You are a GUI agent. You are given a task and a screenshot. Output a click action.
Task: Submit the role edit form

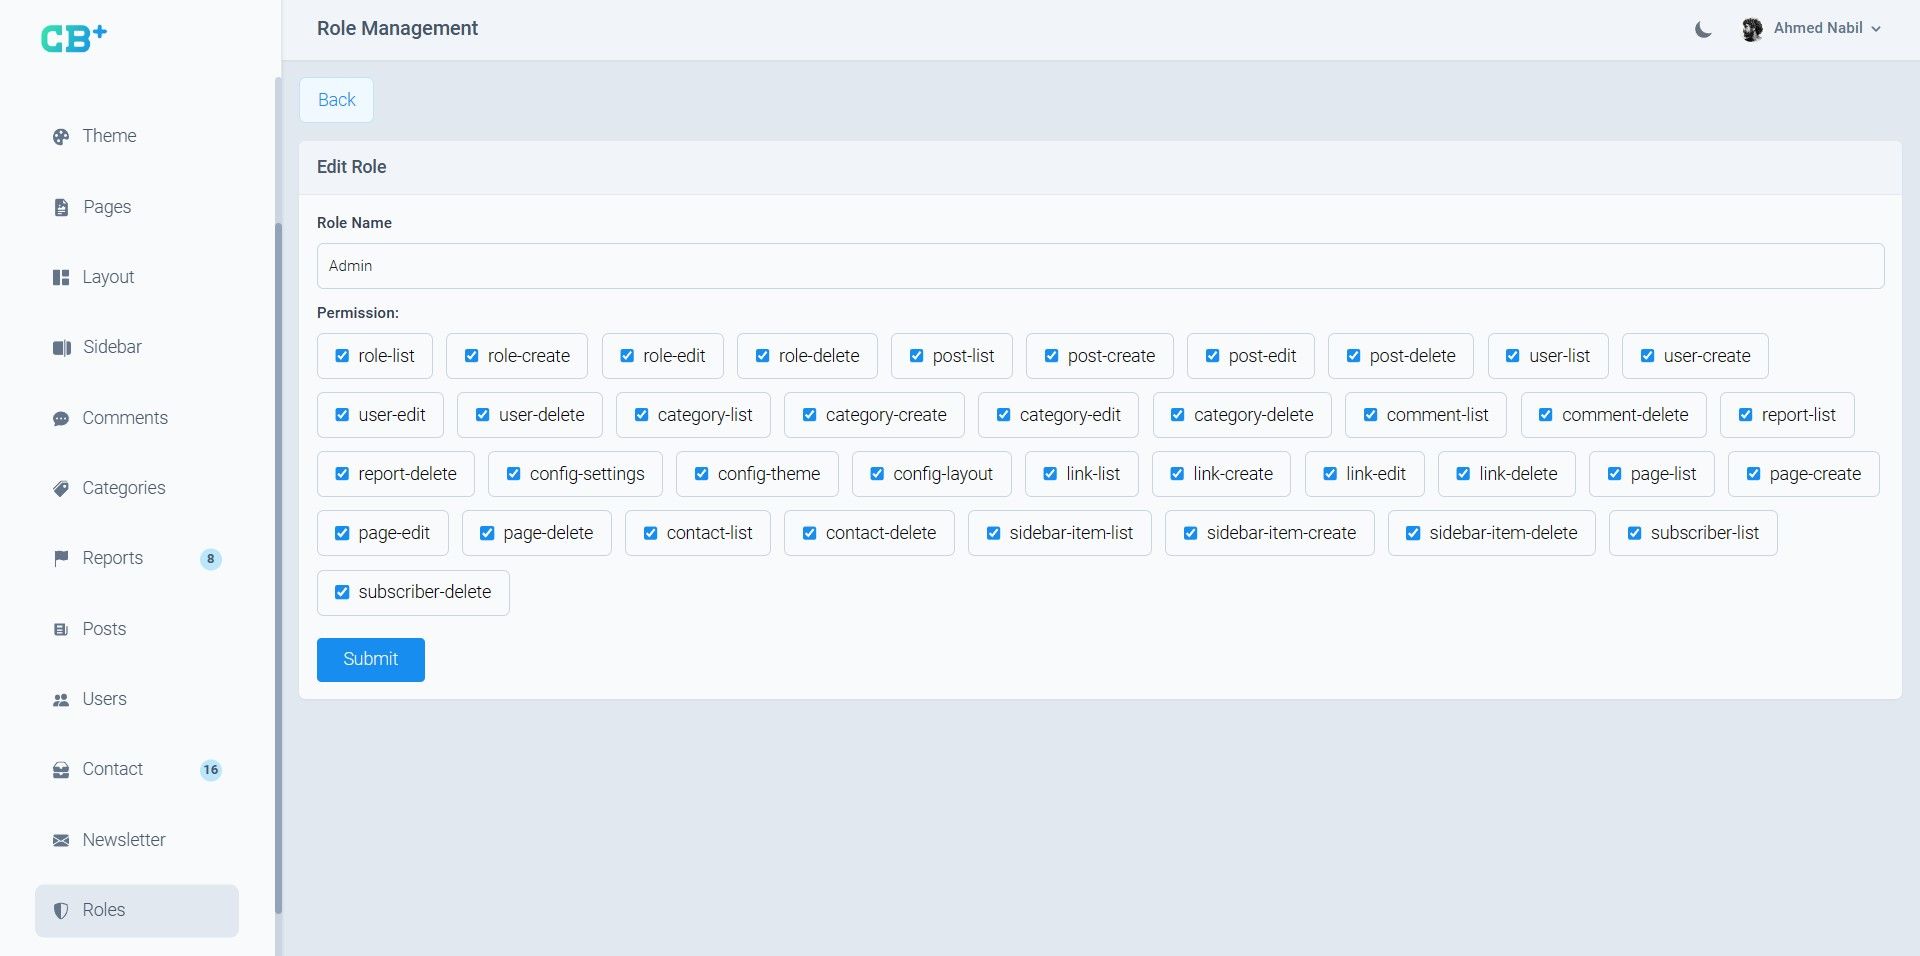pyautogui.click(x=370, y=660)
